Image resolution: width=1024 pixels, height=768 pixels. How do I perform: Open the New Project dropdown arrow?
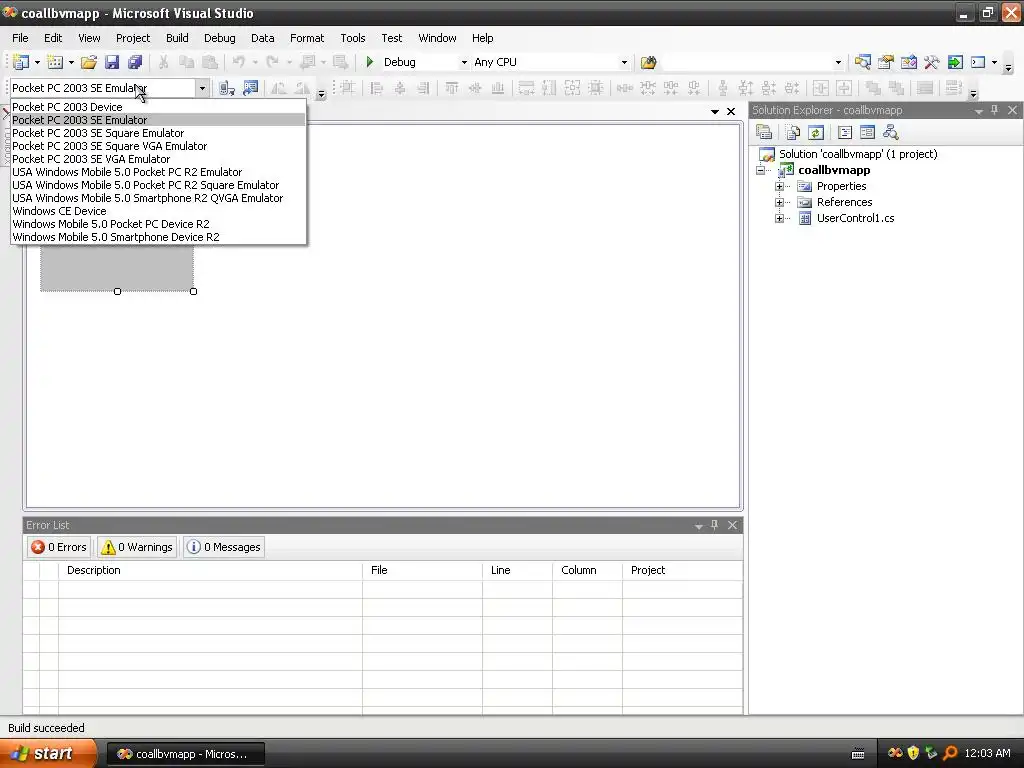[x=37, y=63]
